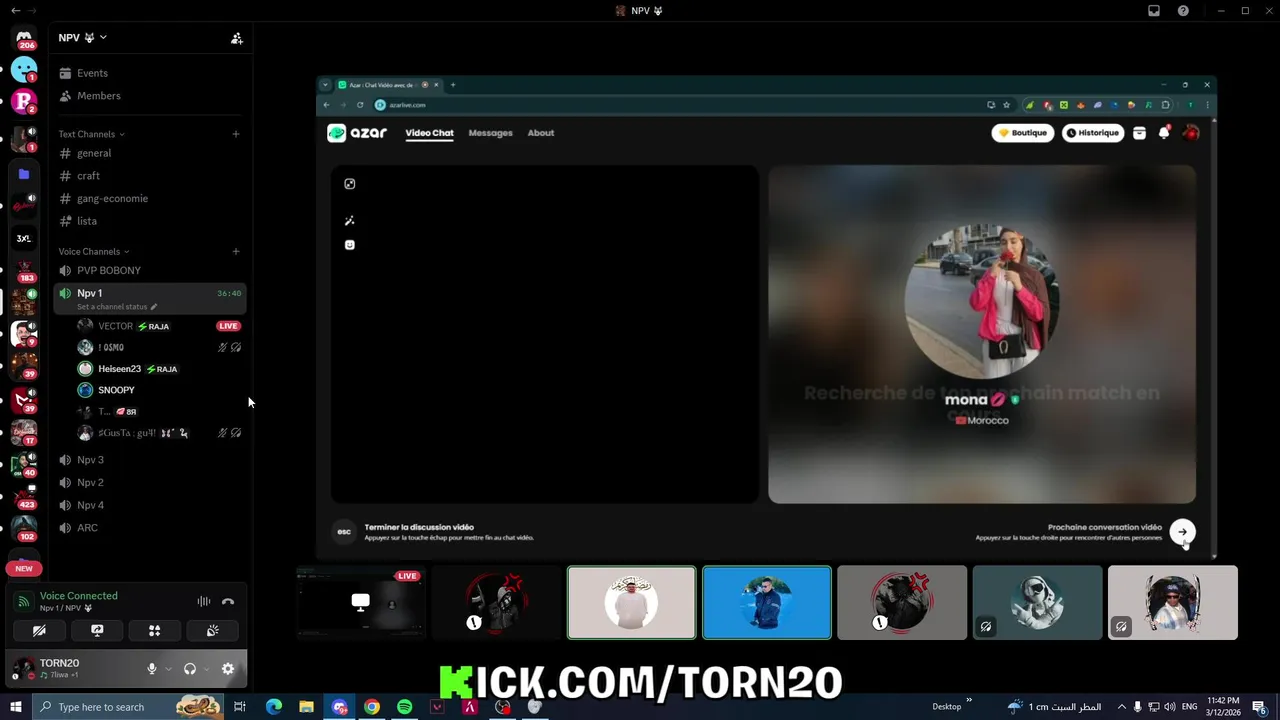Open About tab in Azar stream
This screenshot has width=1280, height=720.
pos(541,133)
